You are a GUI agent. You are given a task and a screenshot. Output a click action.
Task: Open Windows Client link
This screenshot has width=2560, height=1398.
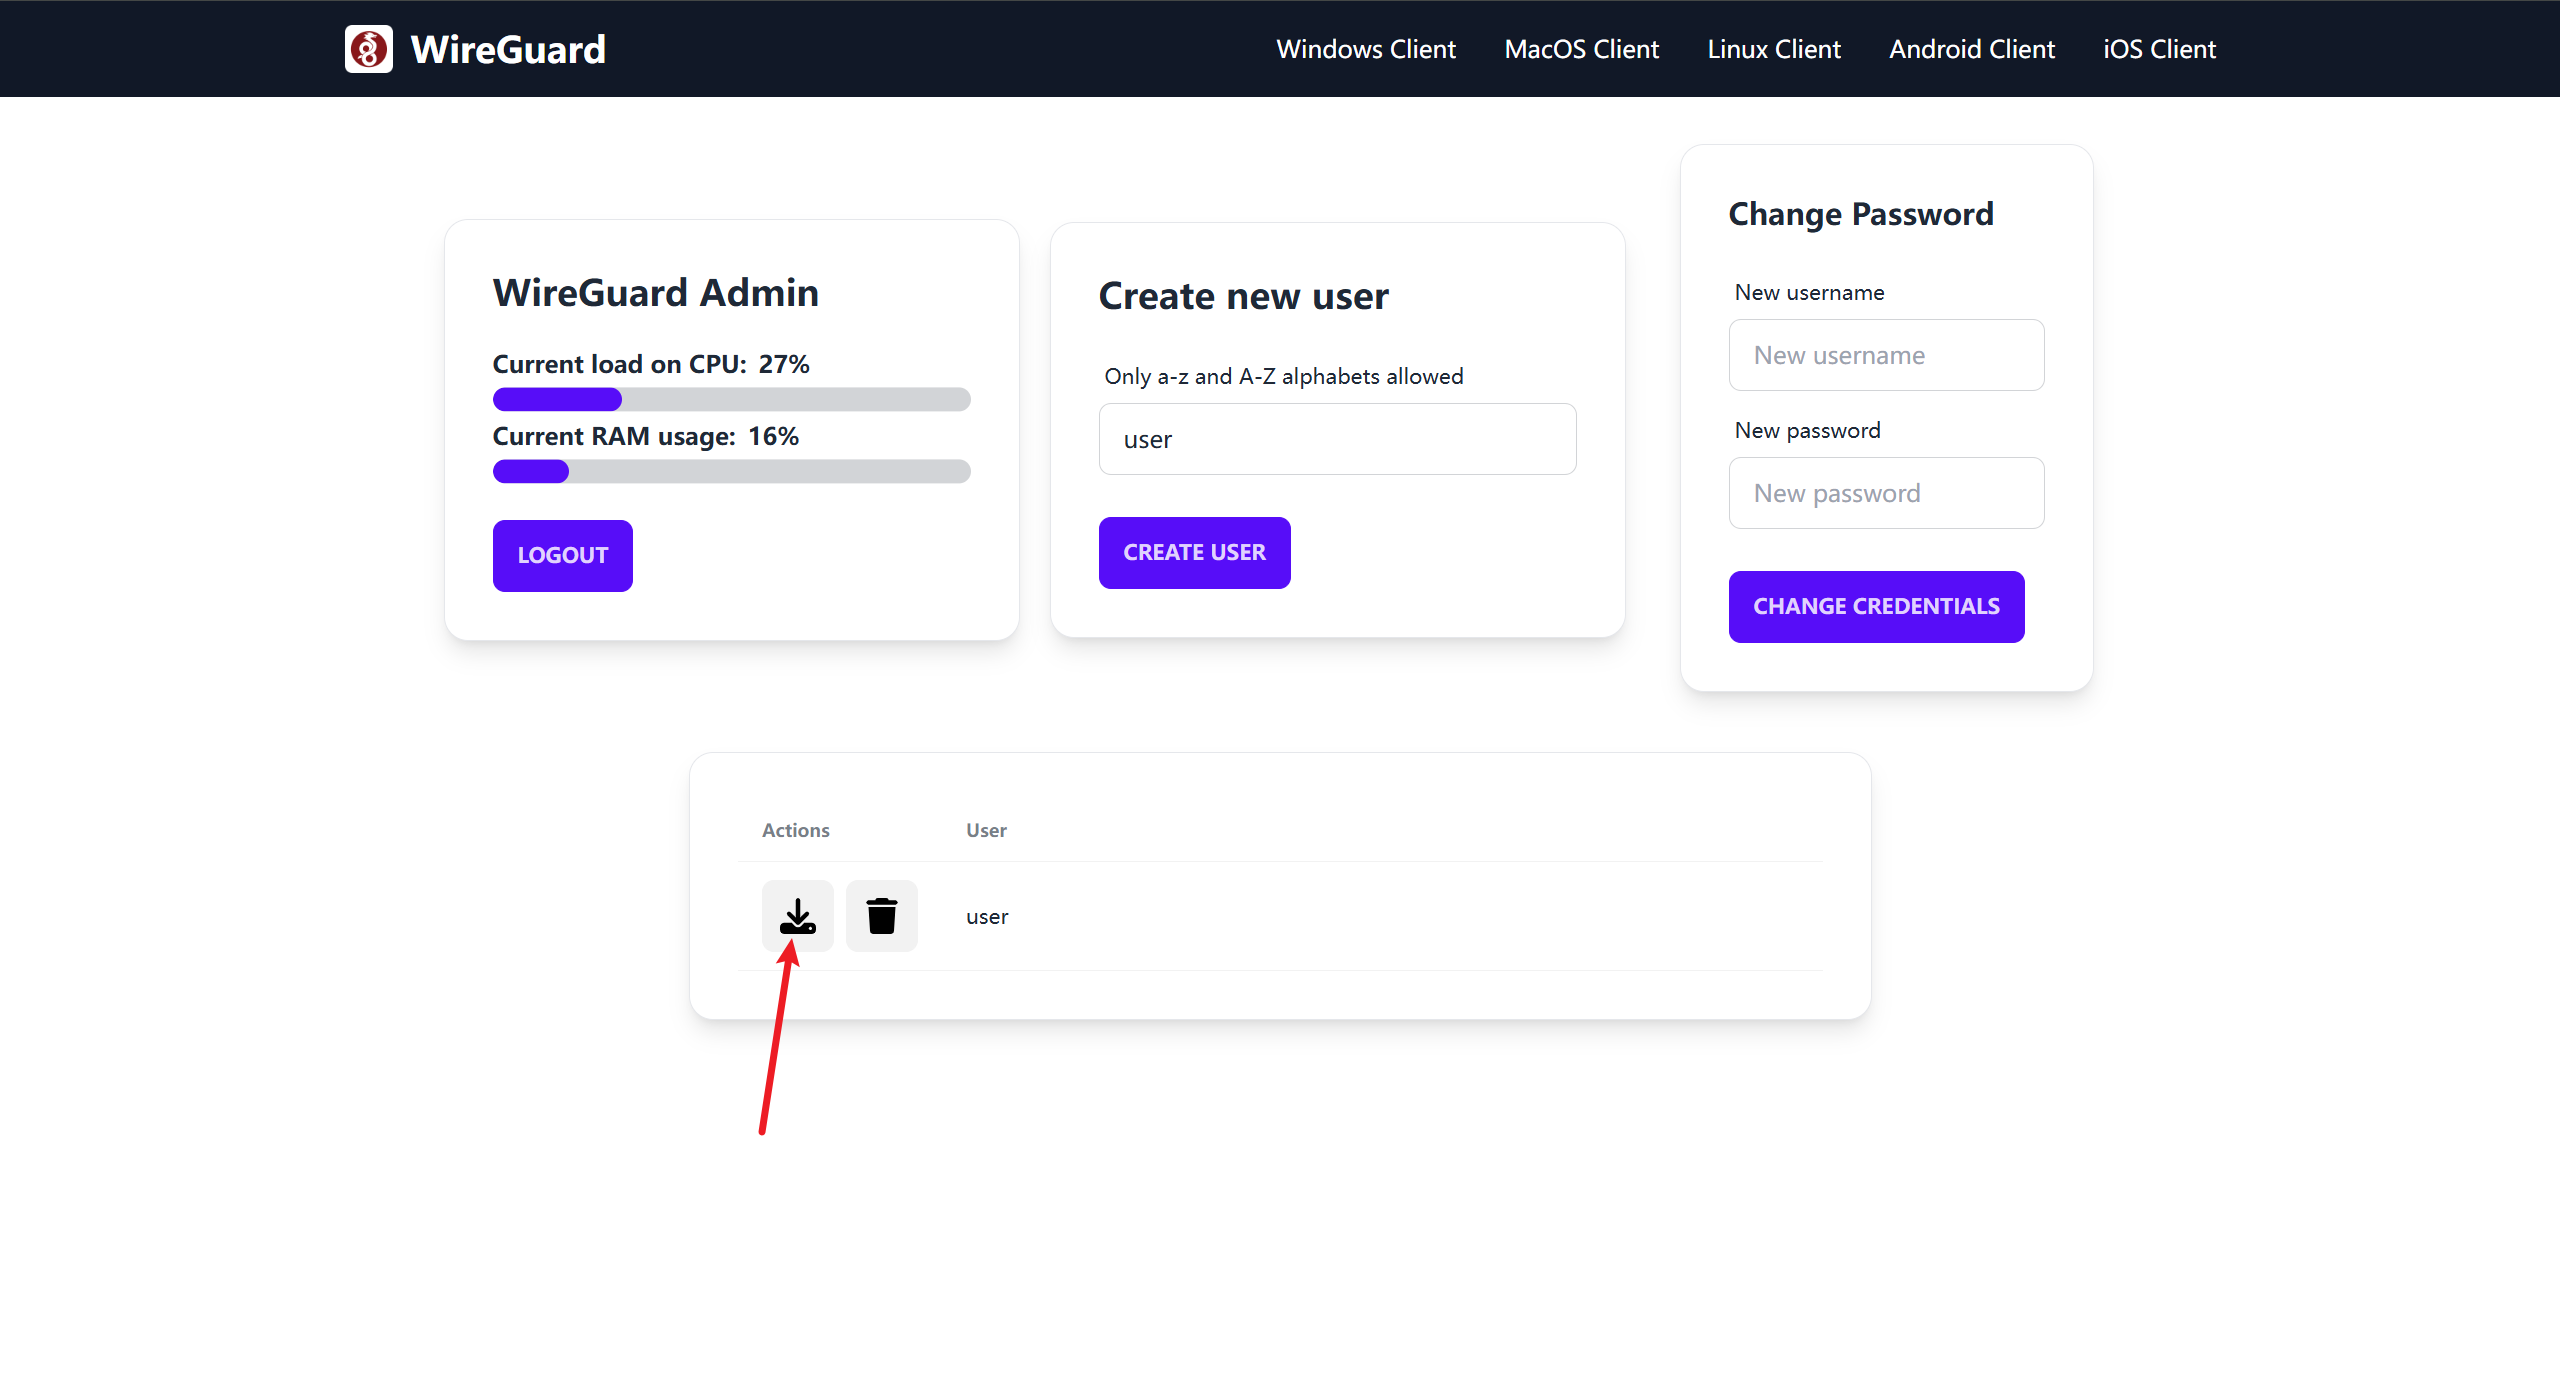click(1365, 49)
